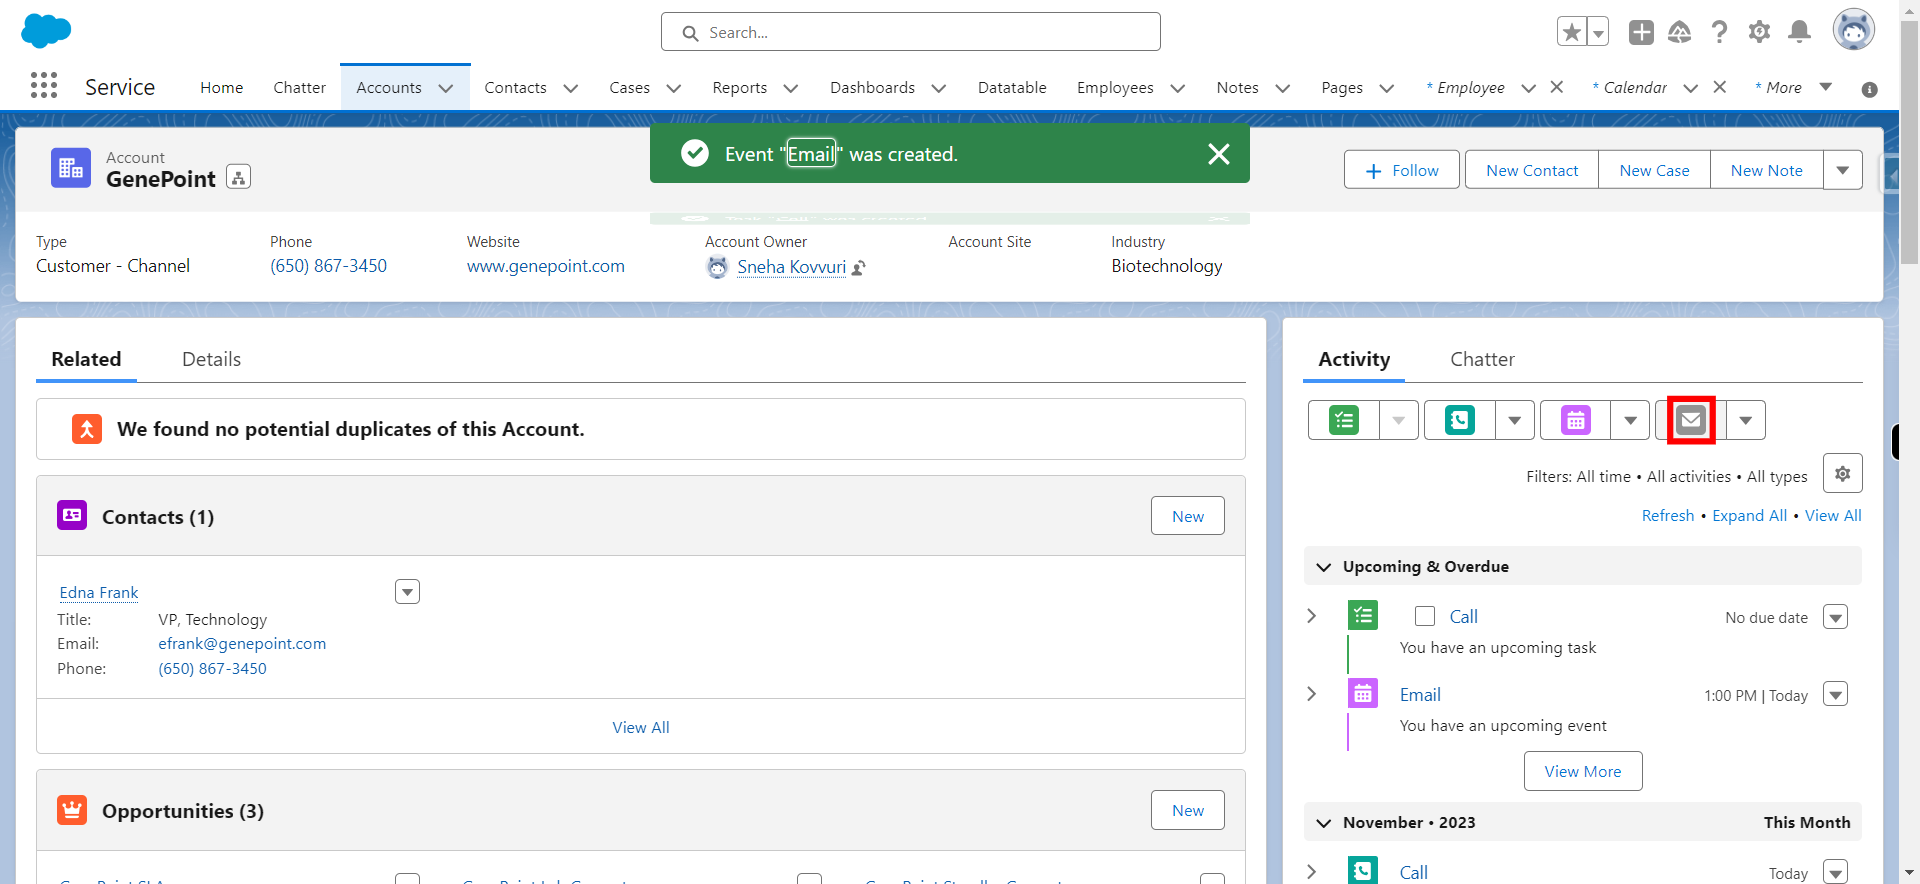The height and width of the screenshot is (884, 1920).
Task: Open the Trailhead guidance icon
Action: click(x=1680, y=32)
